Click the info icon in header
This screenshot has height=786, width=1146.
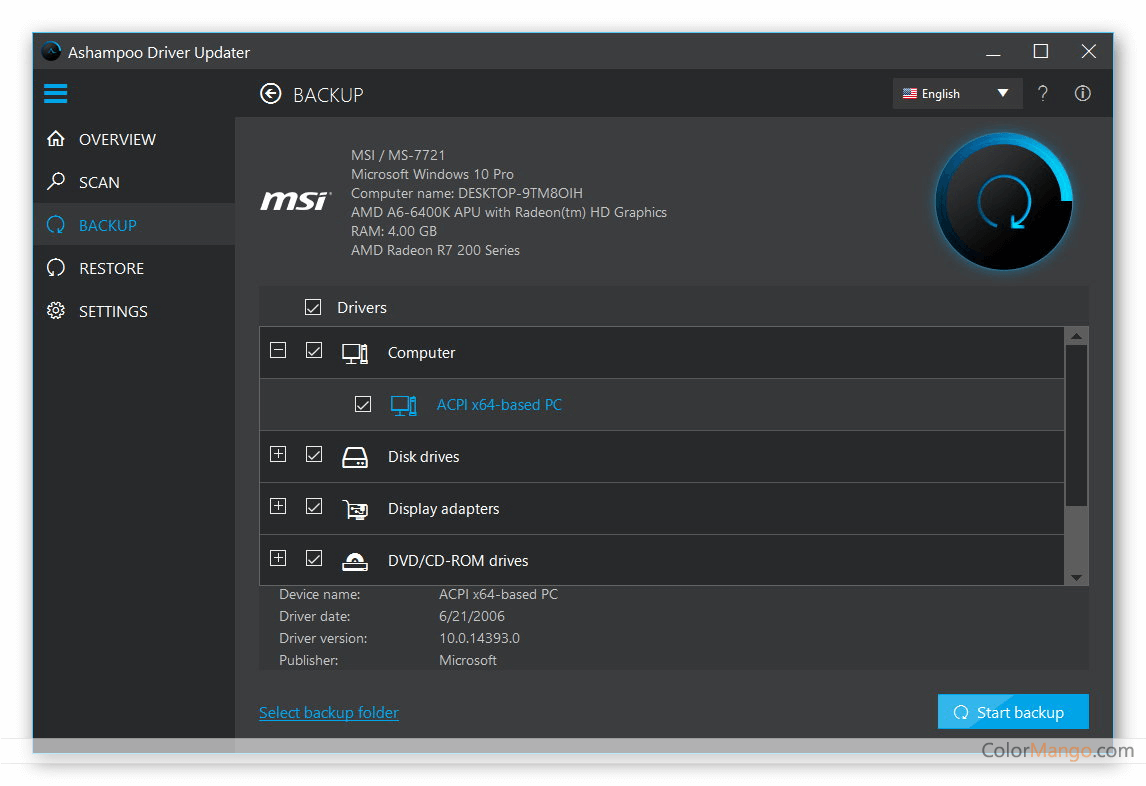pos(1082,93)
